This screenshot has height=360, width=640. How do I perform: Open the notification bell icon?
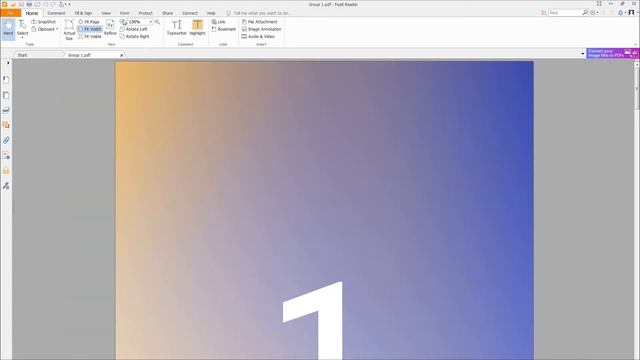point(621,13)
